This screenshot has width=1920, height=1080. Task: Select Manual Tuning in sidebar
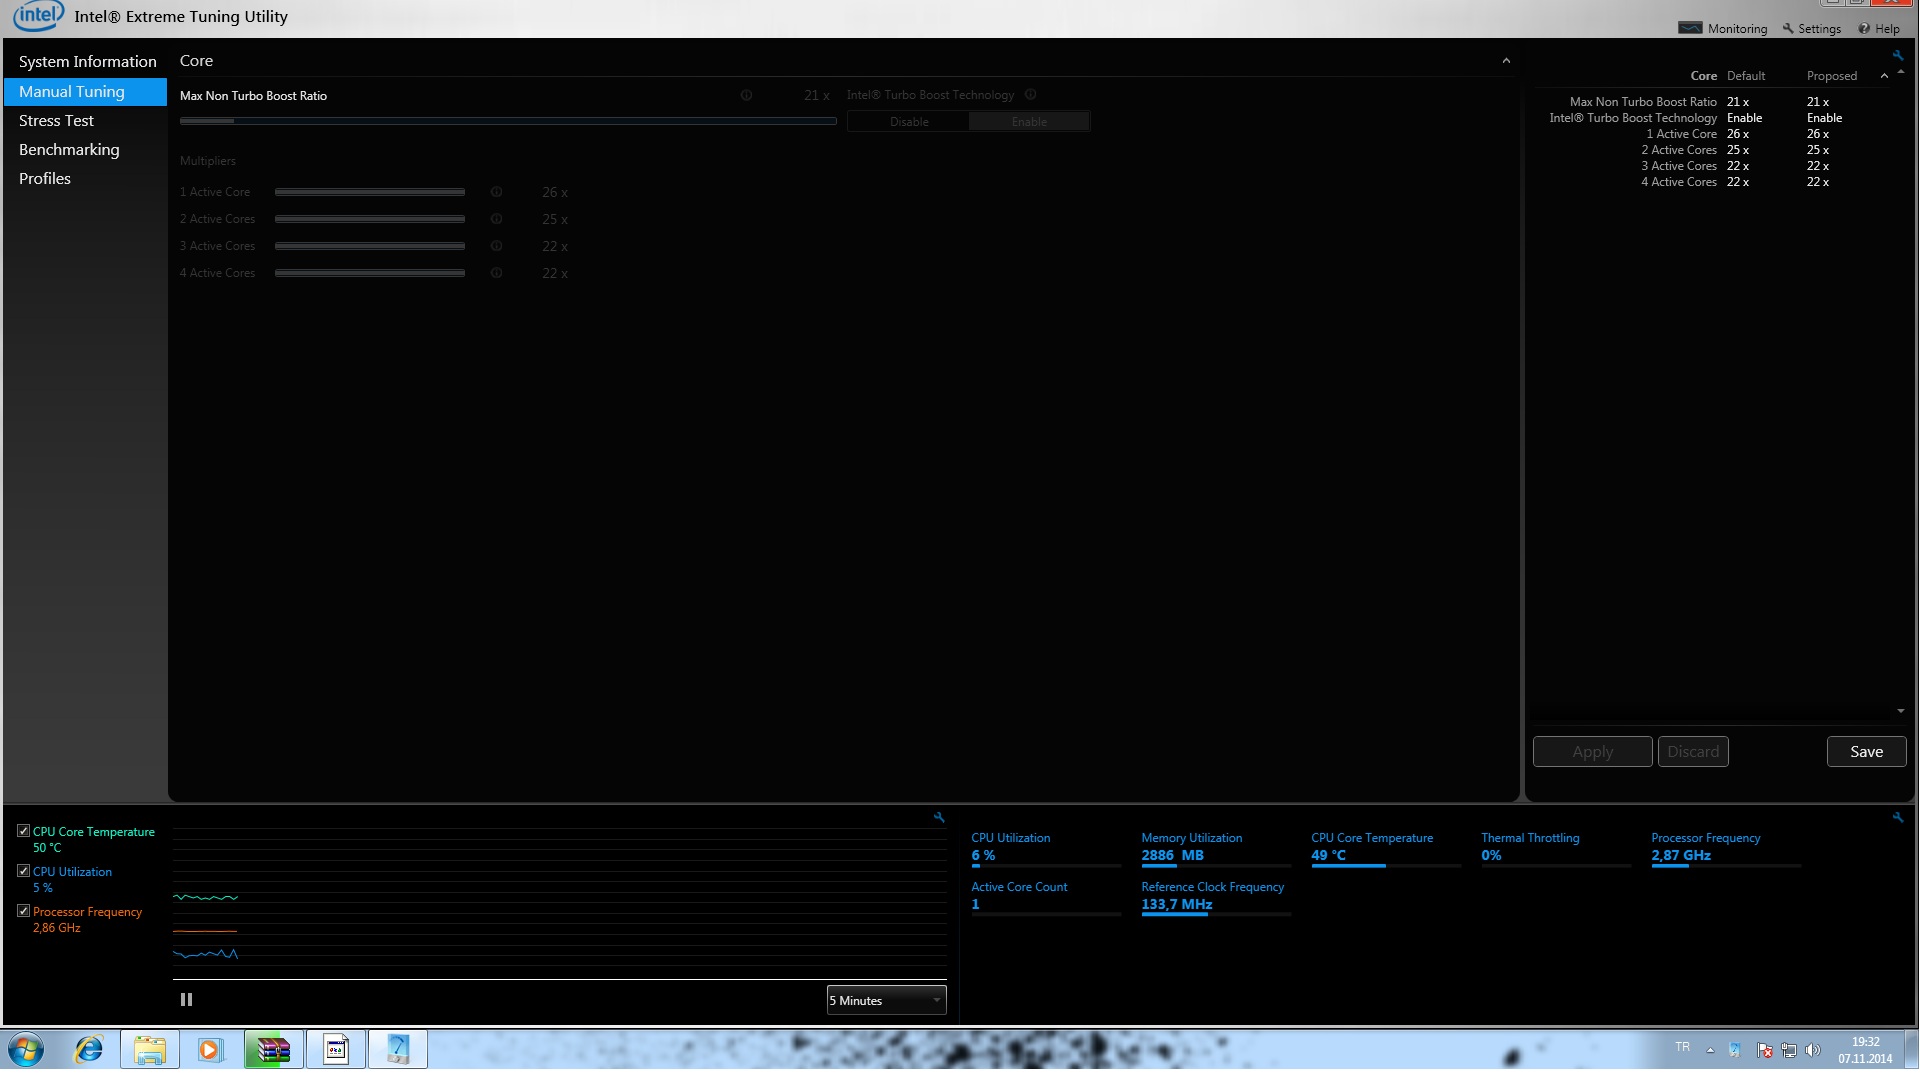click(x=86, y=92)
